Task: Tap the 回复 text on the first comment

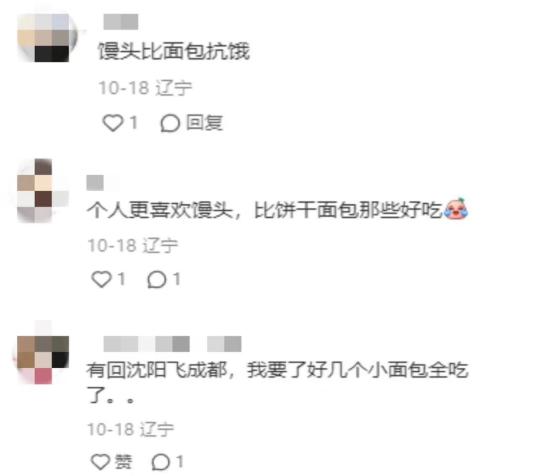Action: pyautogui.click(x=204, y=123)
